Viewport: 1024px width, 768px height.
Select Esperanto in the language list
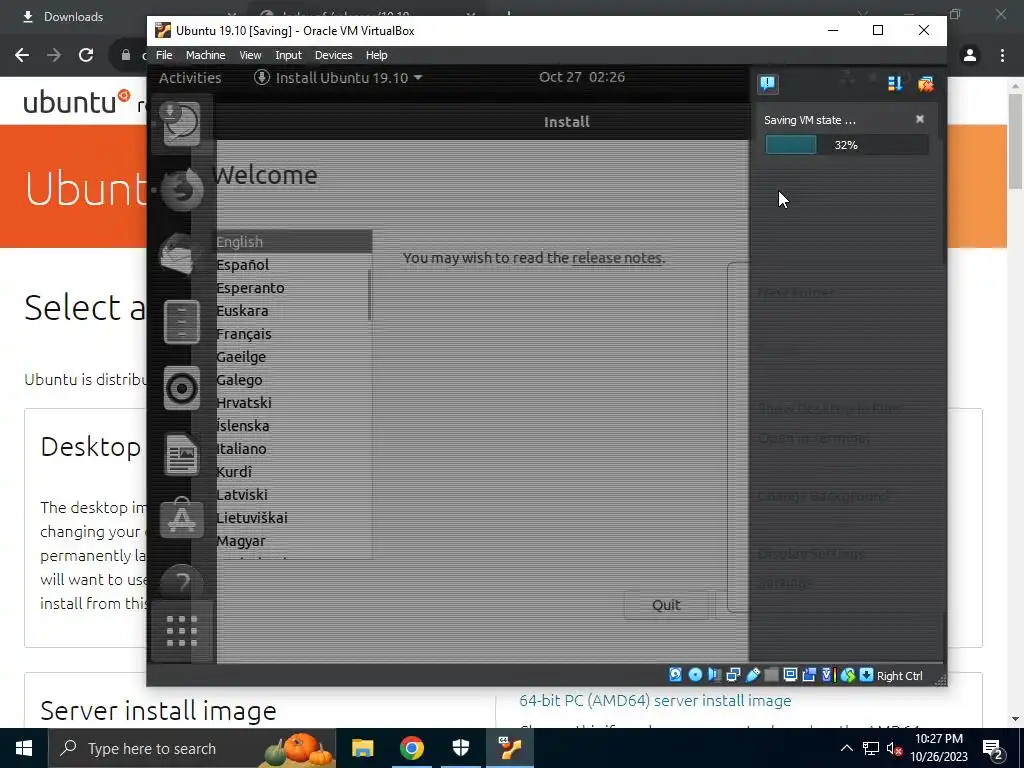[293, 288]
